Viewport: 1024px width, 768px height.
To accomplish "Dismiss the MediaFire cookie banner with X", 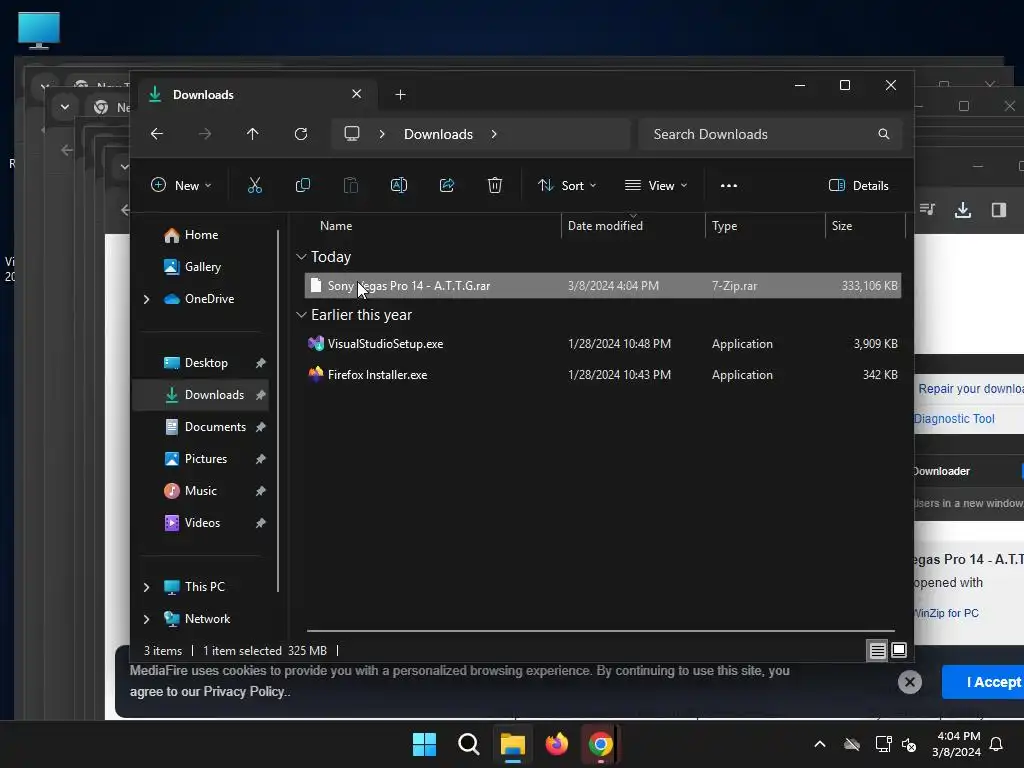I will [910, 682].
